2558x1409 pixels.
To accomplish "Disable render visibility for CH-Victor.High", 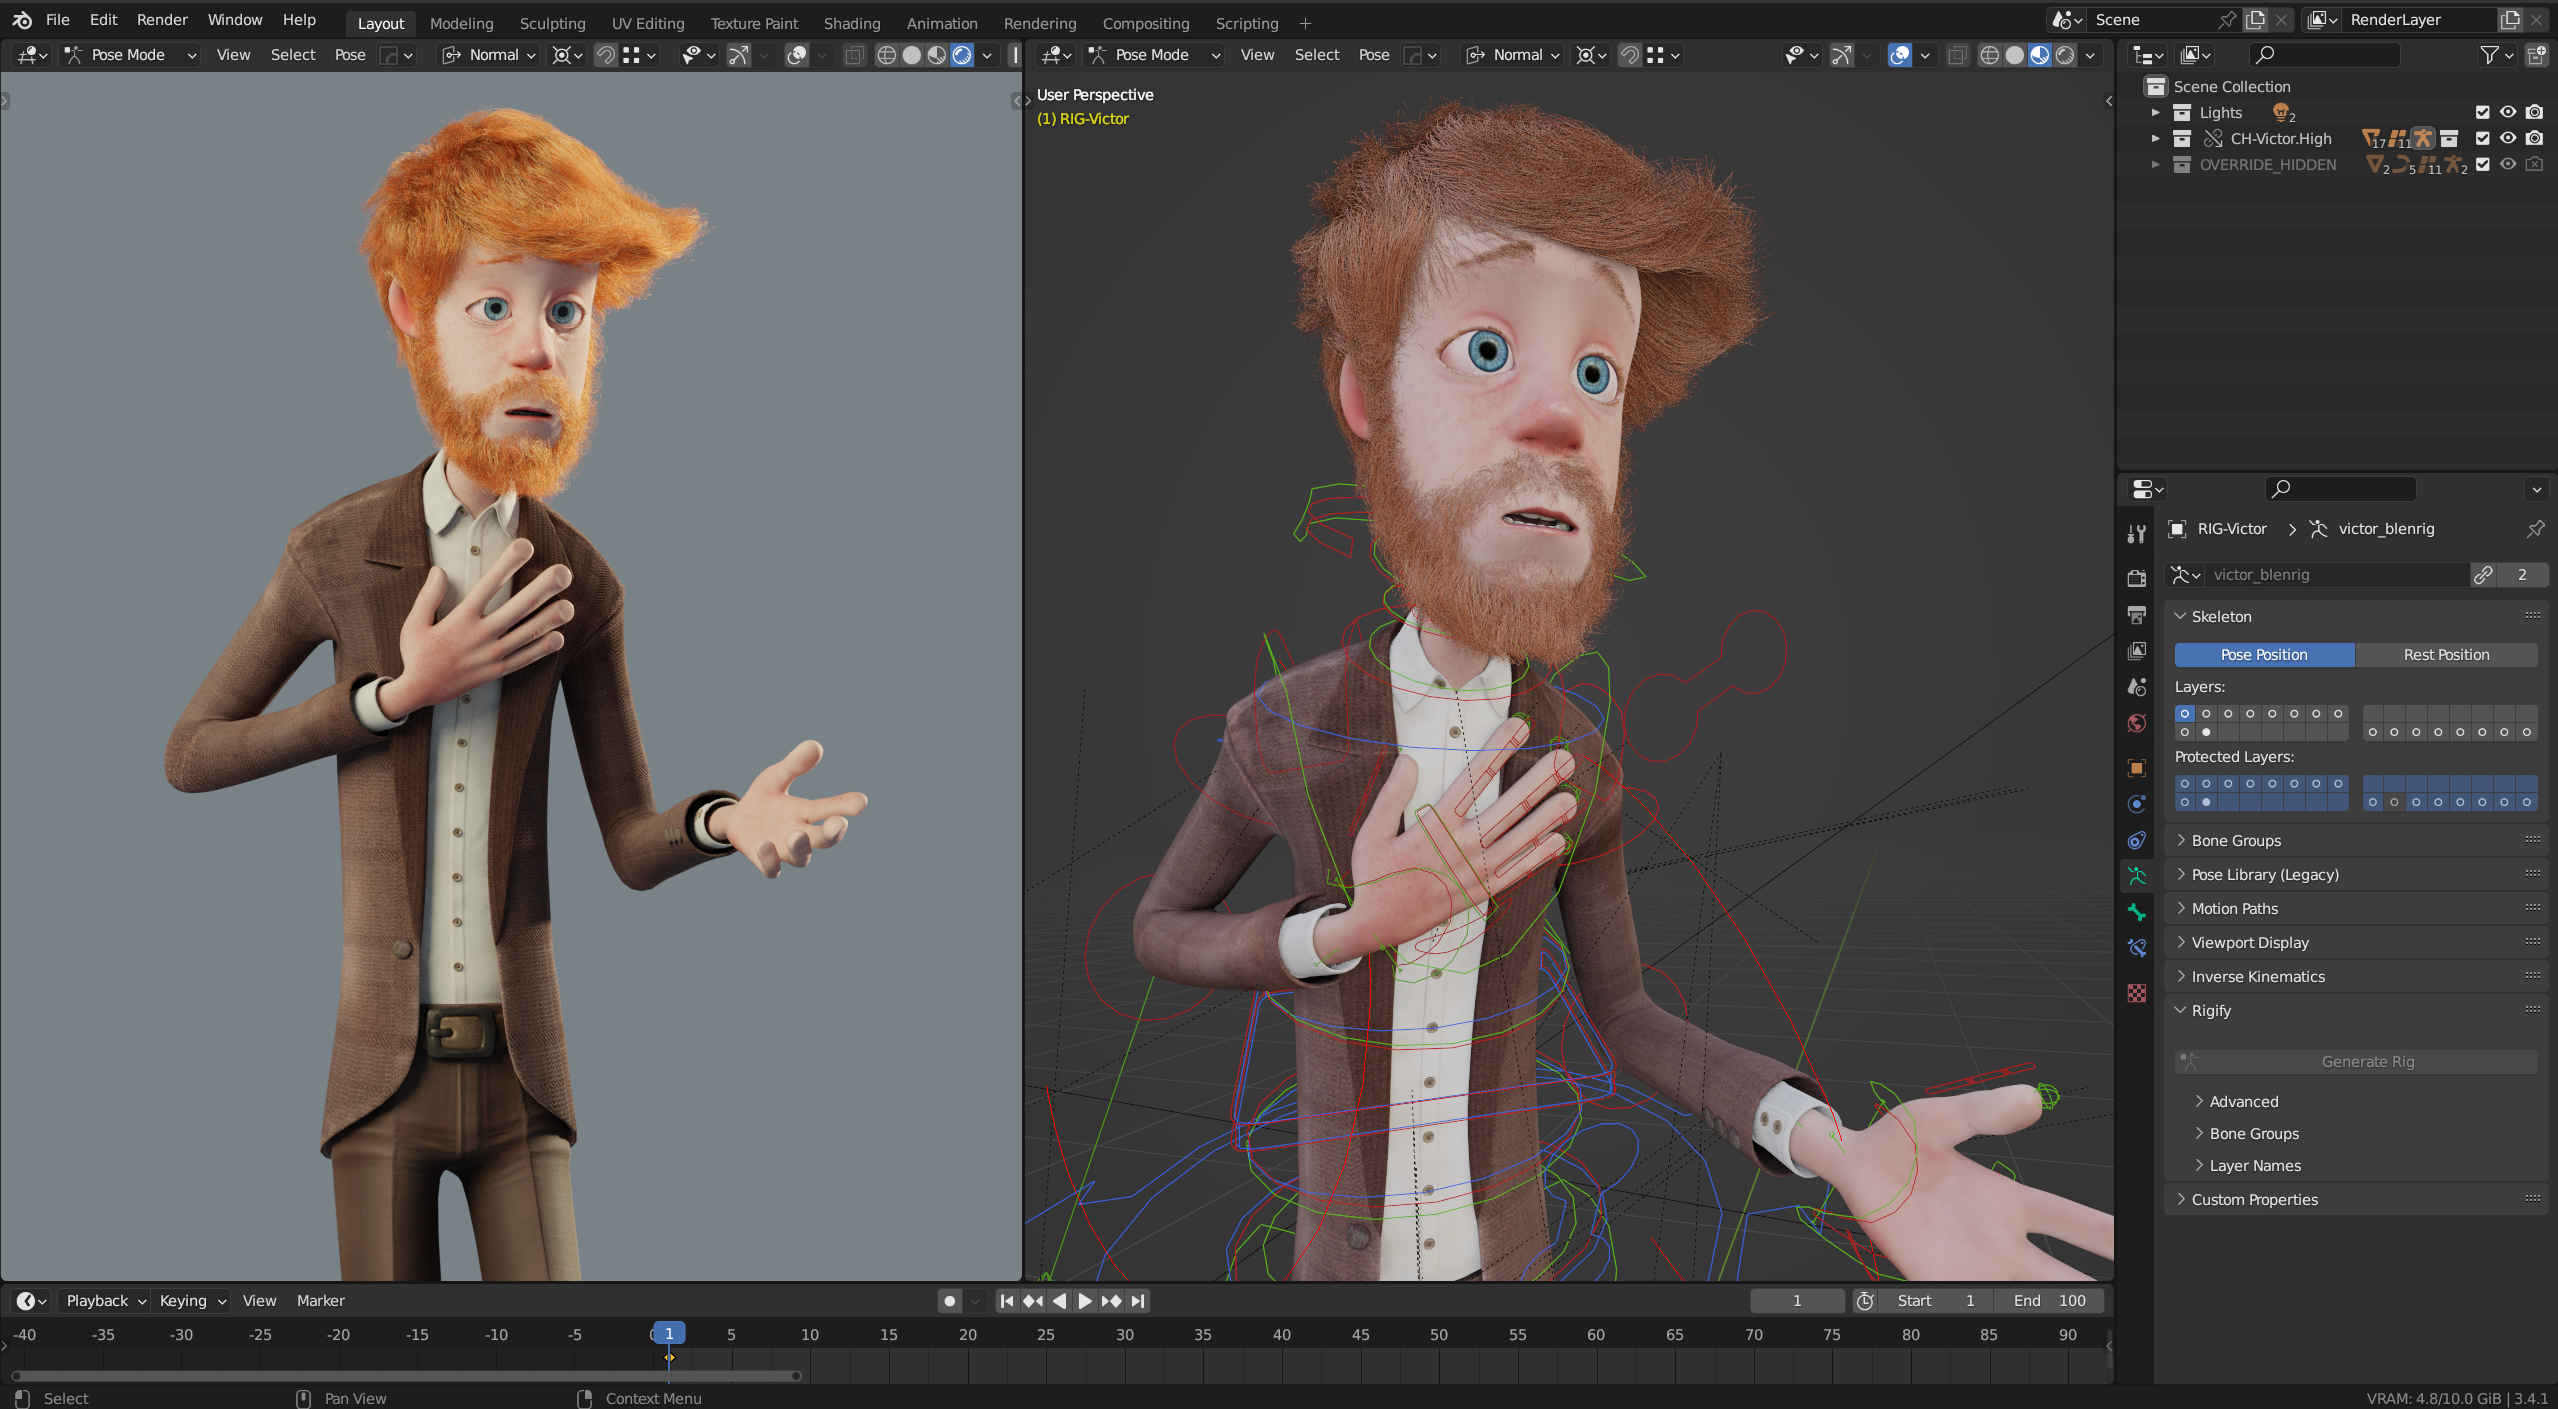I will (x=2535, y=139).
